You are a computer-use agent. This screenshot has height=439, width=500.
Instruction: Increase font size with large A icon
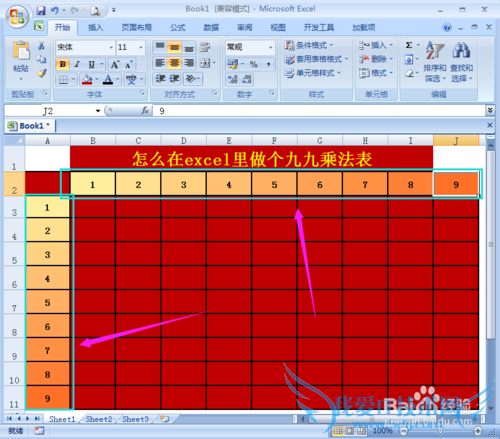click(x=115, y=64)
